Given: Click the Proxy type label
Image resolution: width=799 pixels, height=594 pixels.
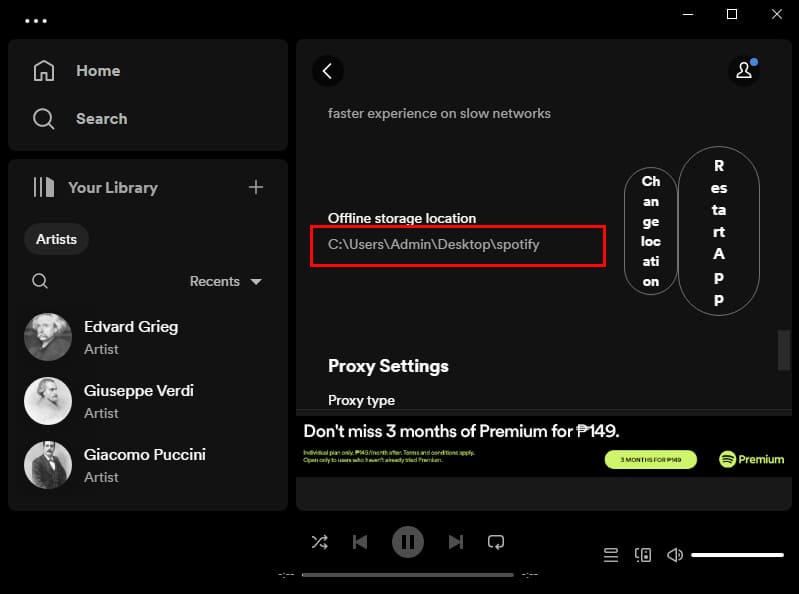Looking at the screenshot, I should [x=361, y=400].
